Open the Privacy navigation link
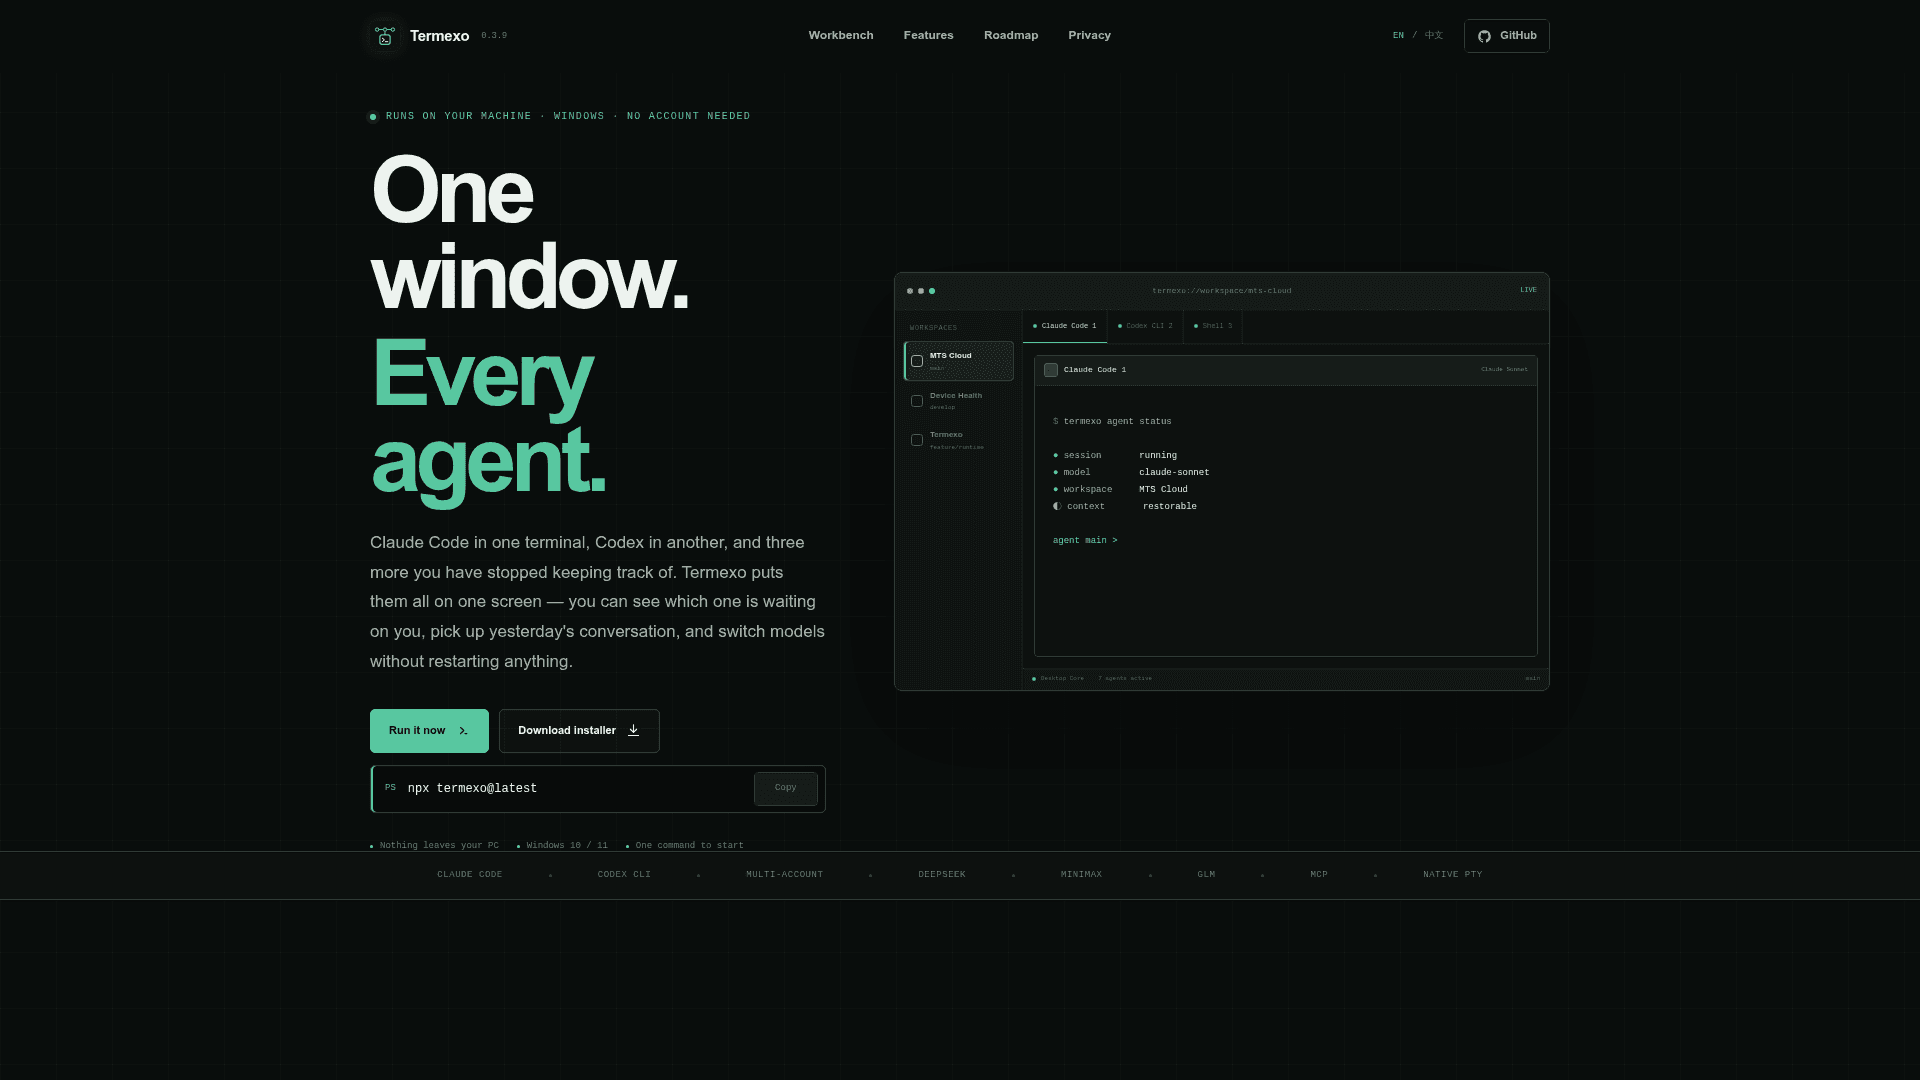The height and width of the screenshot is (1080, 1920). 1090,35
